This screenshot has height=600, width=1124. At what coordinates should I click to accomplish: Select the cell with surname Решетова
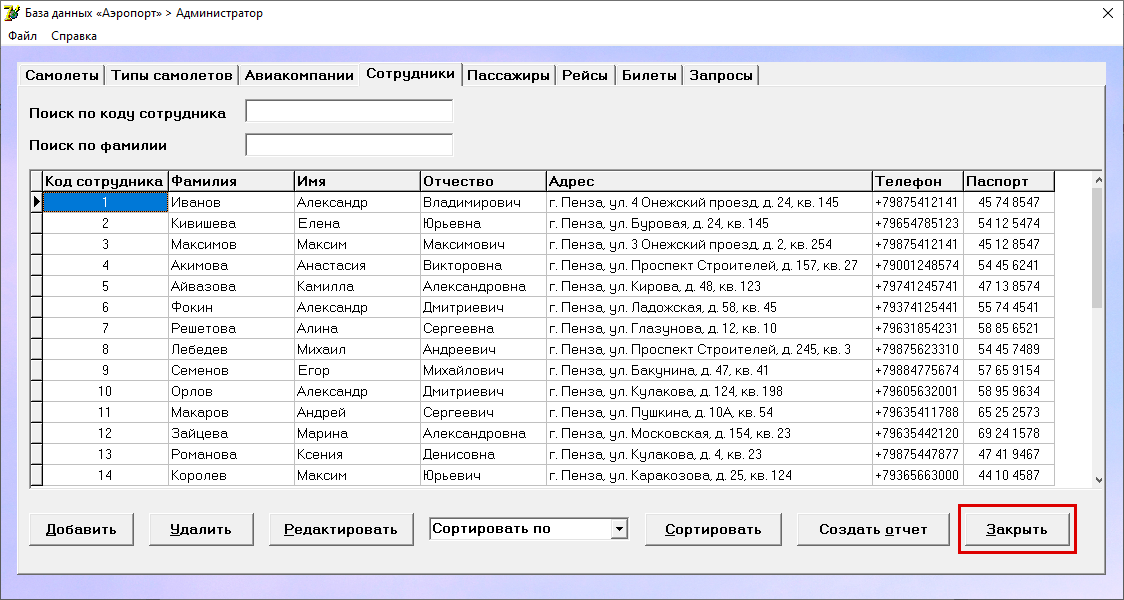231,328
